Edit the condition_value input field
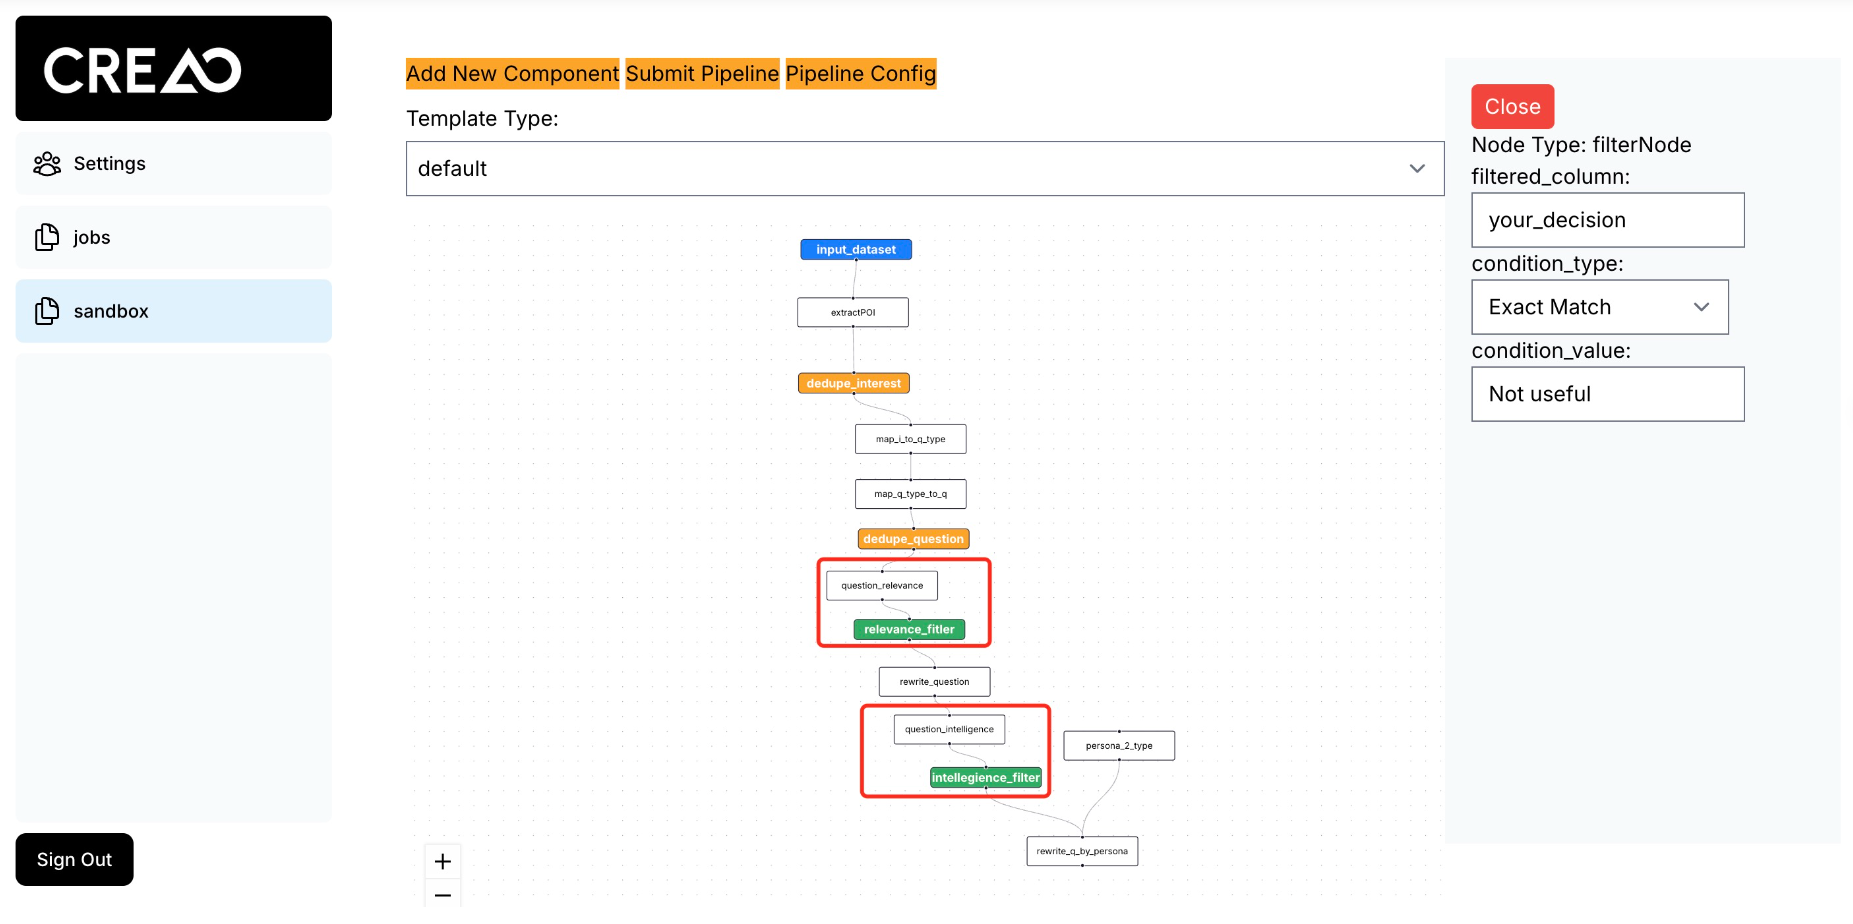The image size is (1853, 924). pos(1608,394)
